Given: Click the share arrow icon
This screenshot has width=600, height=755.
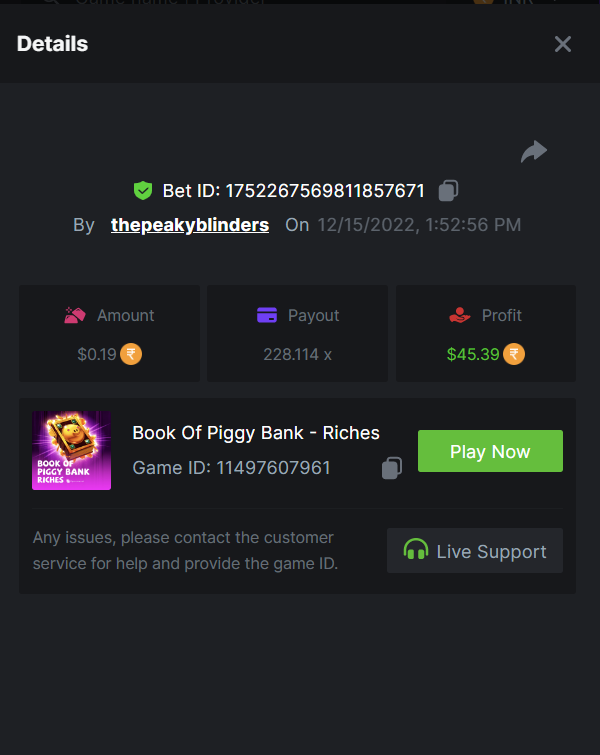Looking at the screenshot, I should pos(534,151).
